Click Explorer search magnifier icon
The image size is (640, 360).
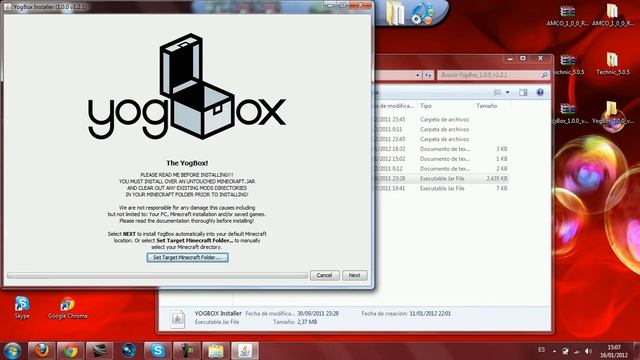coord(544,75)
